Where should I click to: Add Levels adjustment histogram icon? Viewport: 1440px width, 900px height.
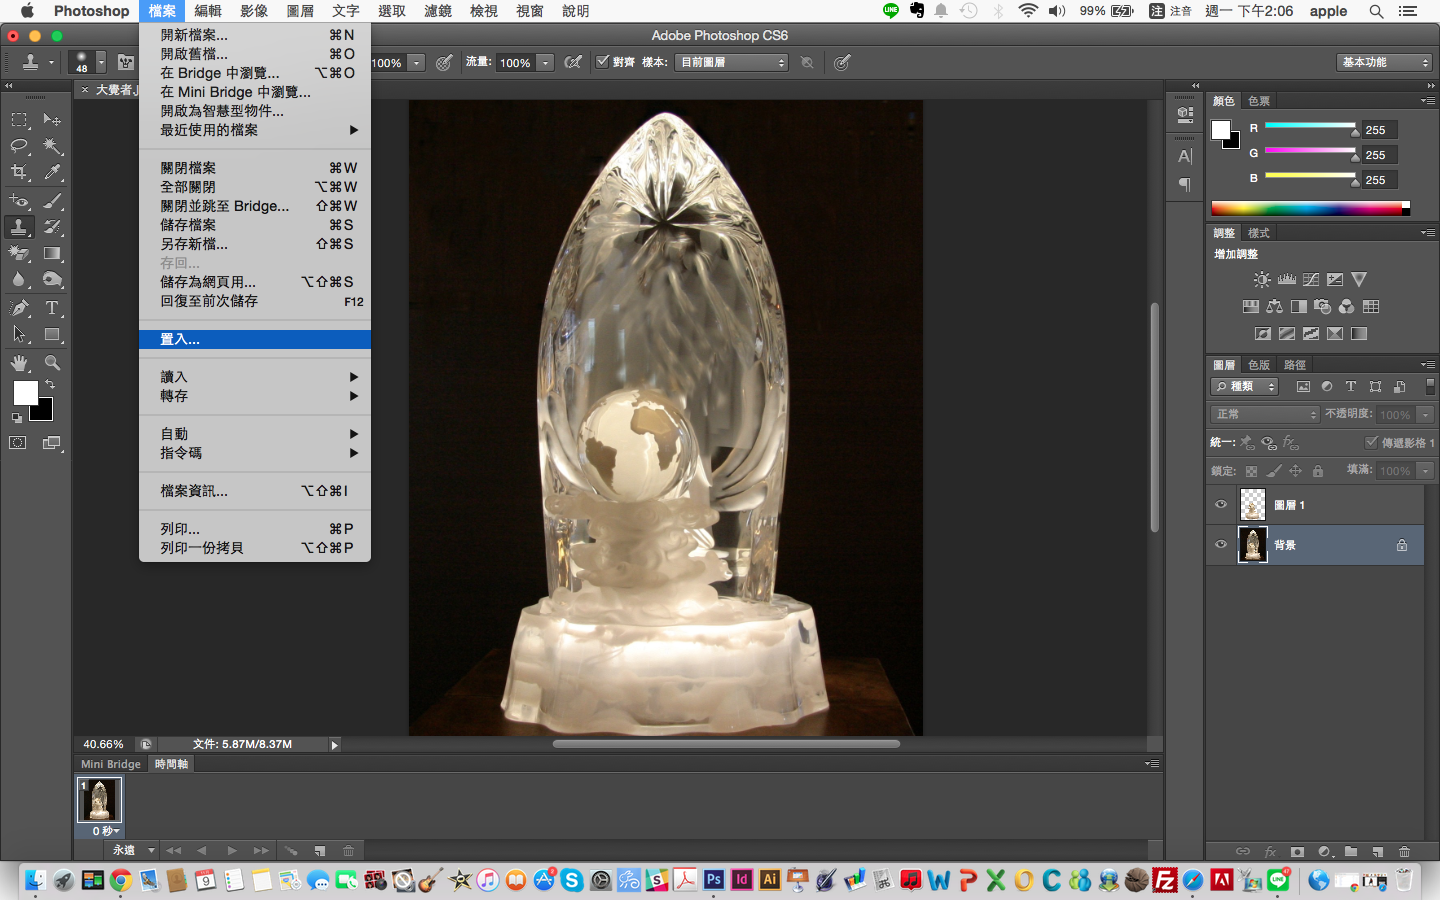(1286, 280)
